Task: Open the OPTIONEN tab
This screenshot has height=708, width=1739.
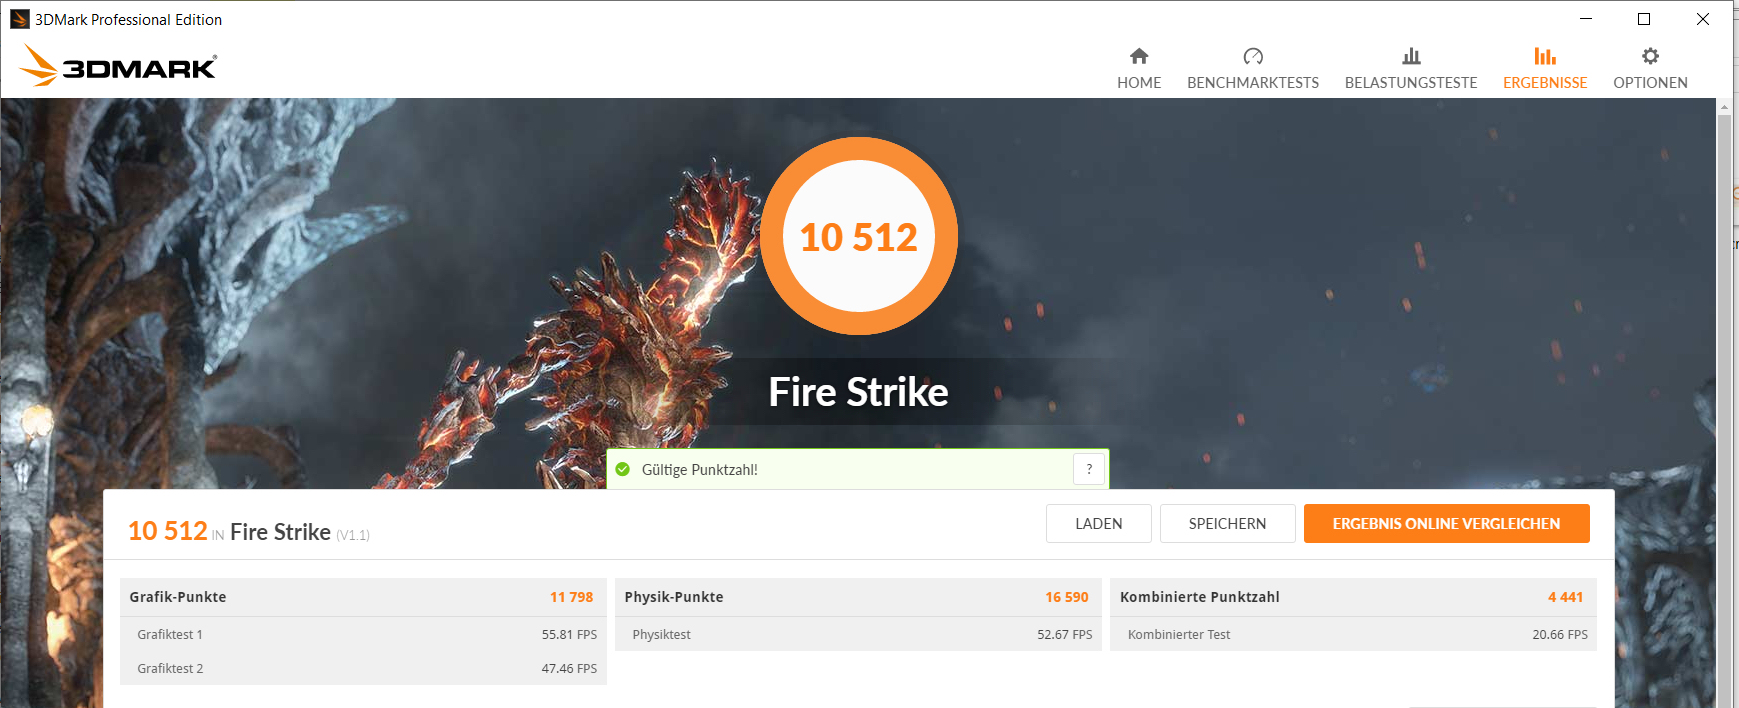Action: (1650, 68)
